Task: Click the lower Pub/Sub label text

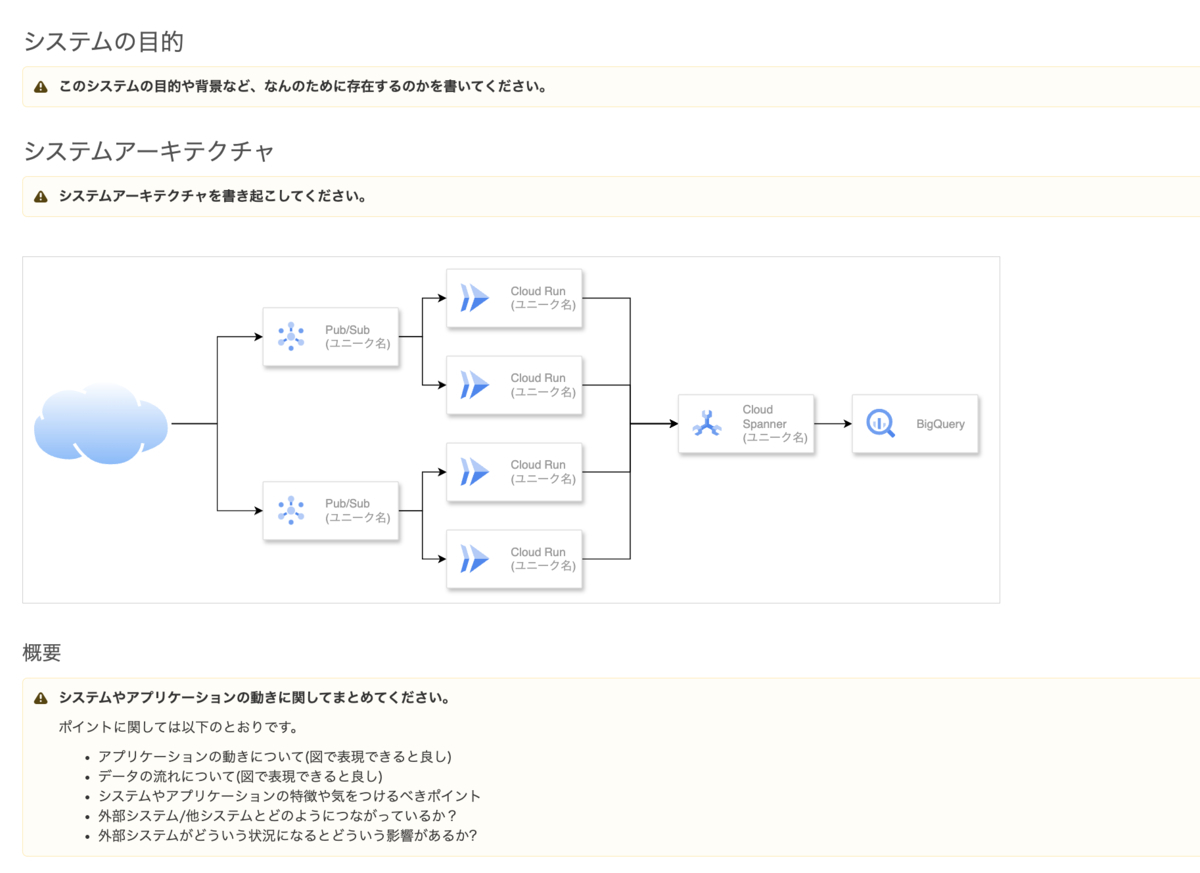Action: click(358, 511)
